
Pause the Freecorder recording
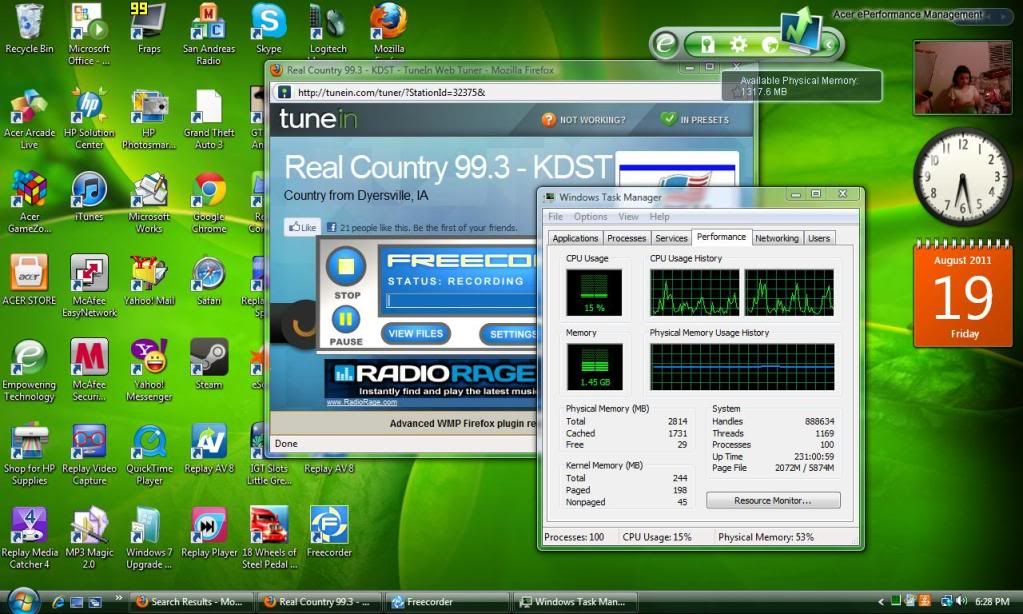[x=345, y=320]
